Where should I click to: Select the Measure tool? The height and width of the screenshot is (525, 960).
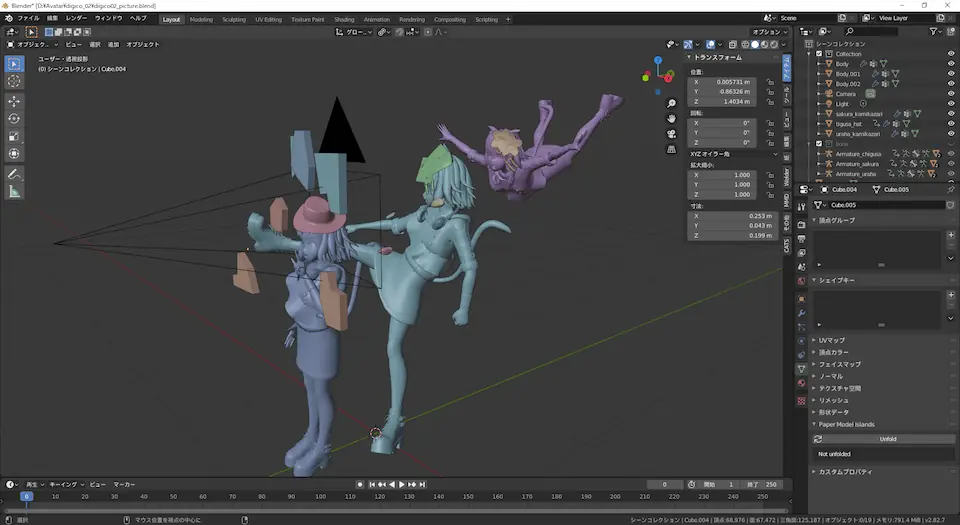(x=14, y=191)
